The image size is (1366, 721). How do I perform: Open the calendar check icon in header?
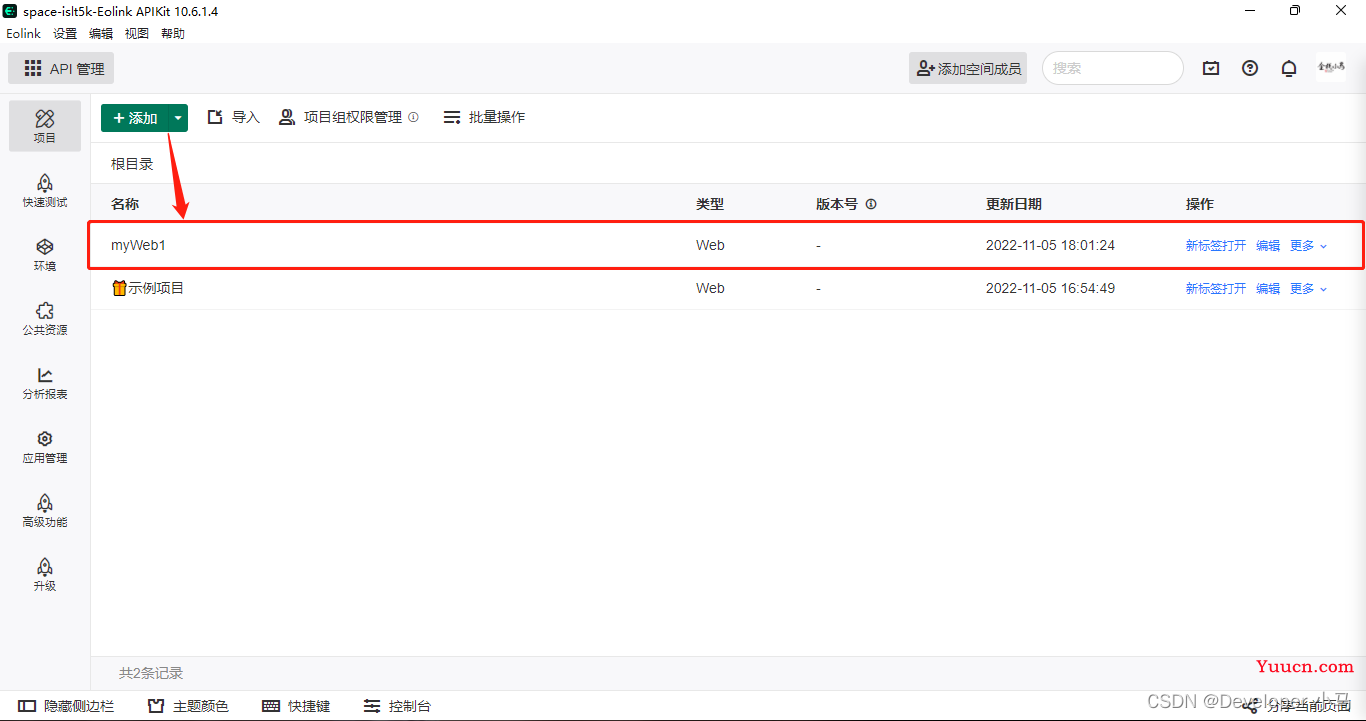[x=1211, y=68]
